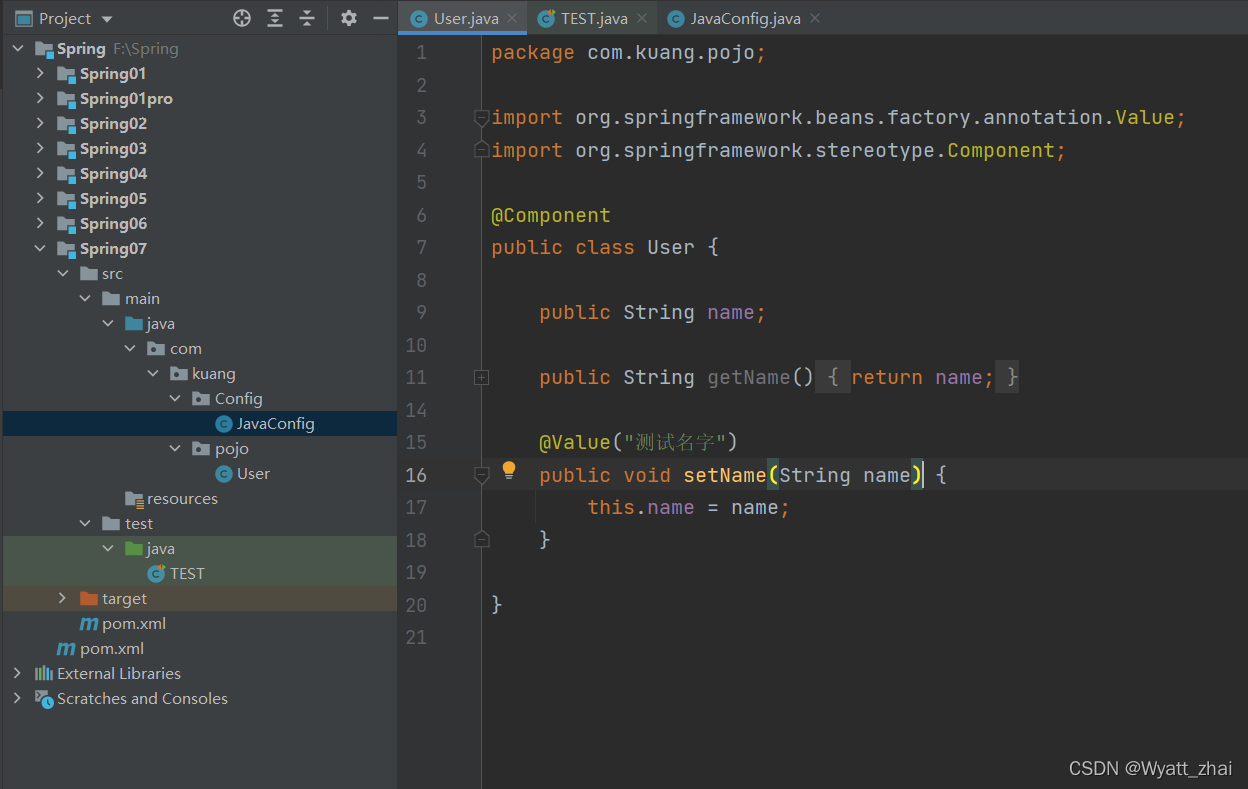Viewport: 1248px width, 789px height.
Task: Switch to the TEST.java tab
Action: (x=594, y=18)
